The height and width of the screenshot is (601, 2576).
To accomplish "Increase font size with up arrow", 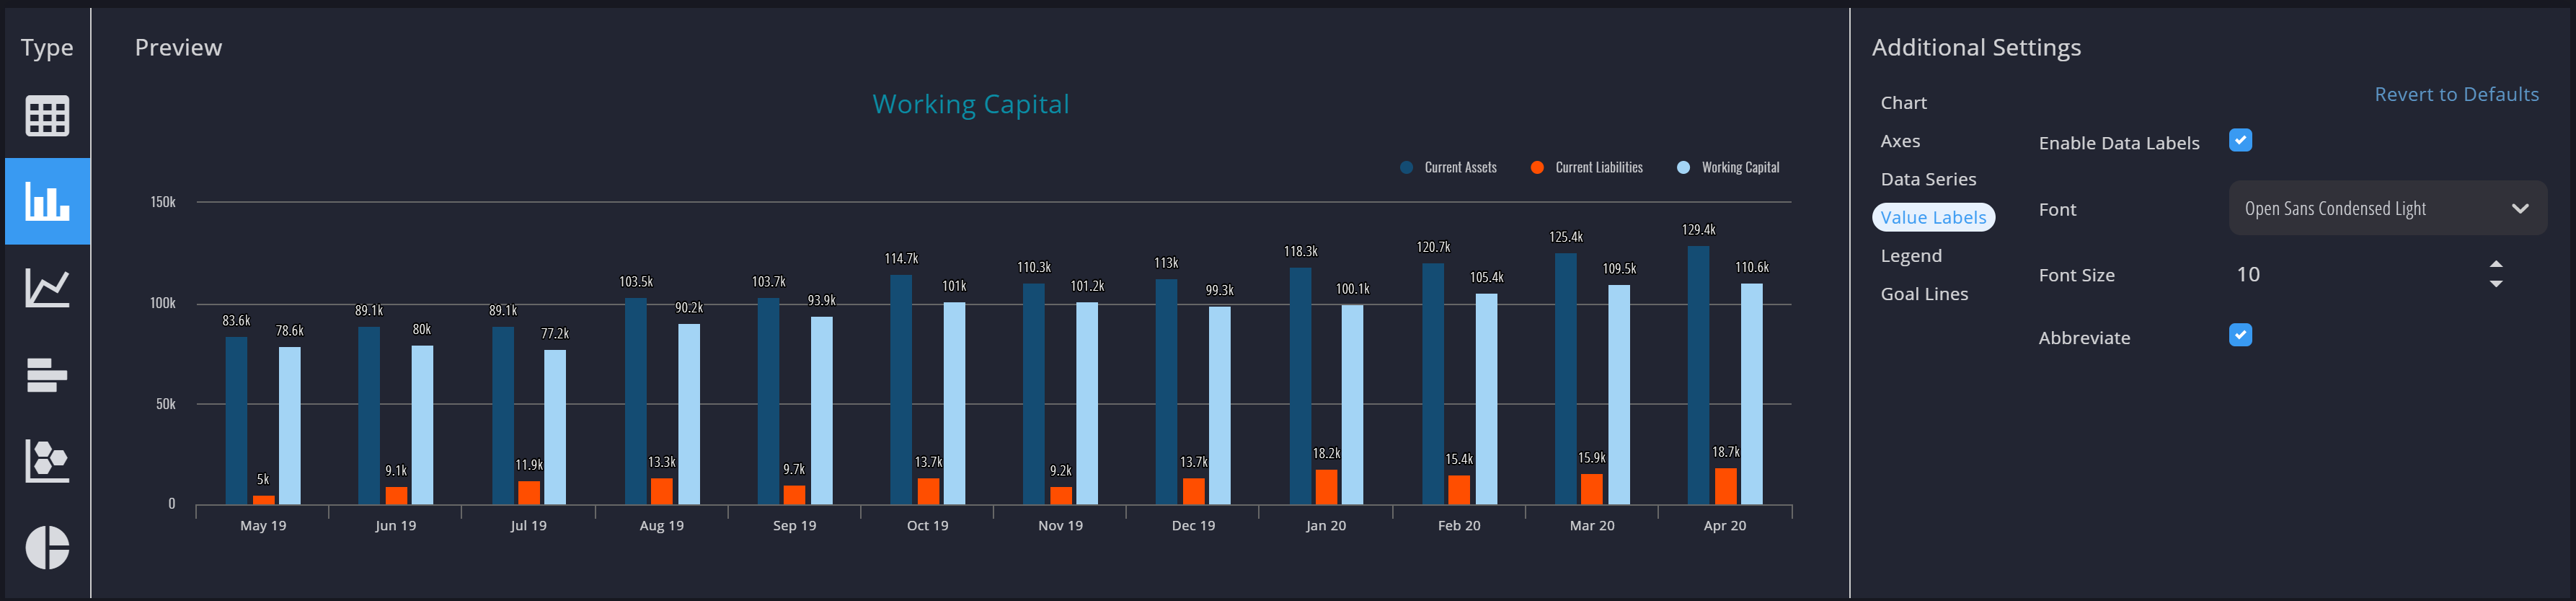I will point(2496,264).
